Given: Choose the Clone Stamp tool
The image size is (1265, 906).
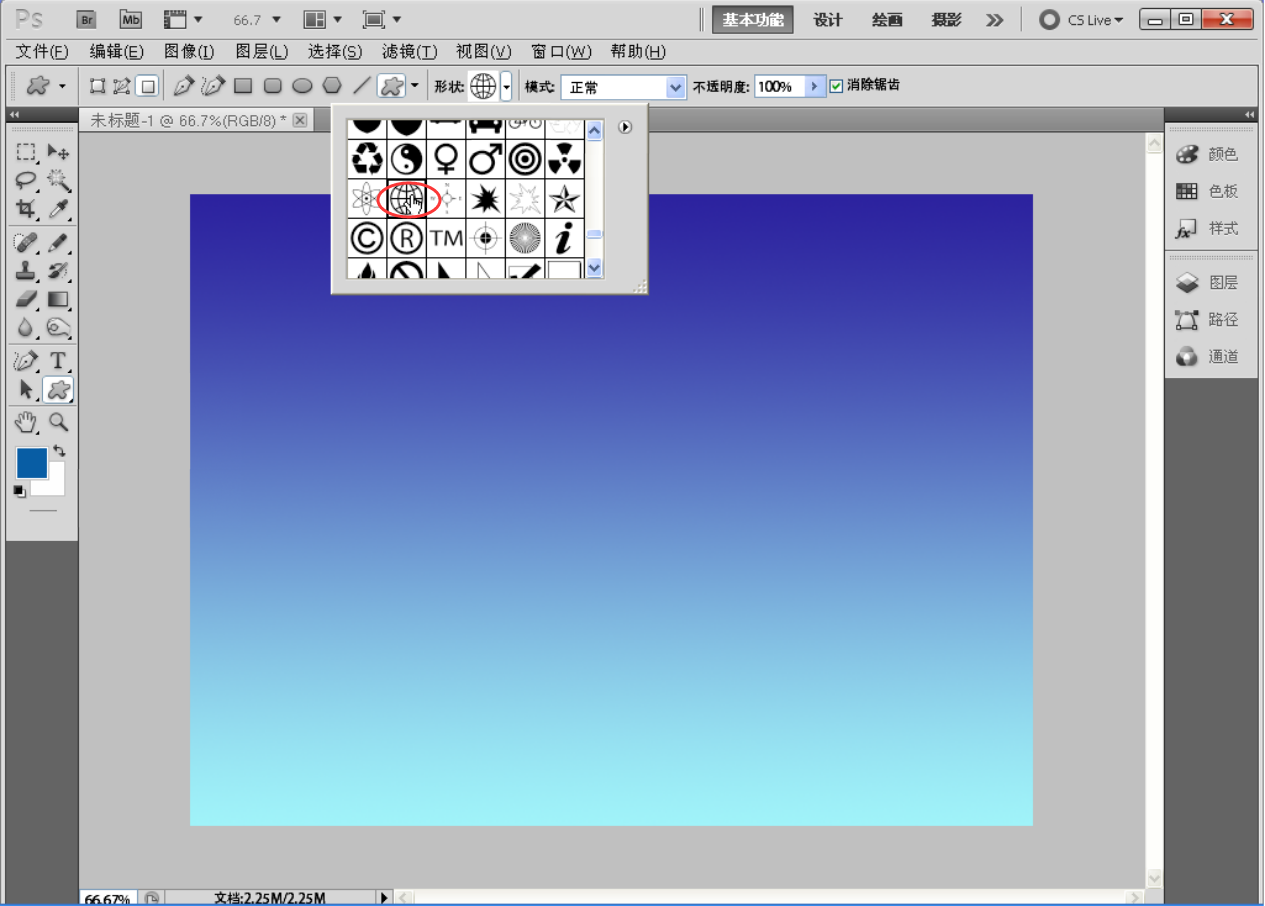Looking at the screenshot, I should [x=26, y=270].
